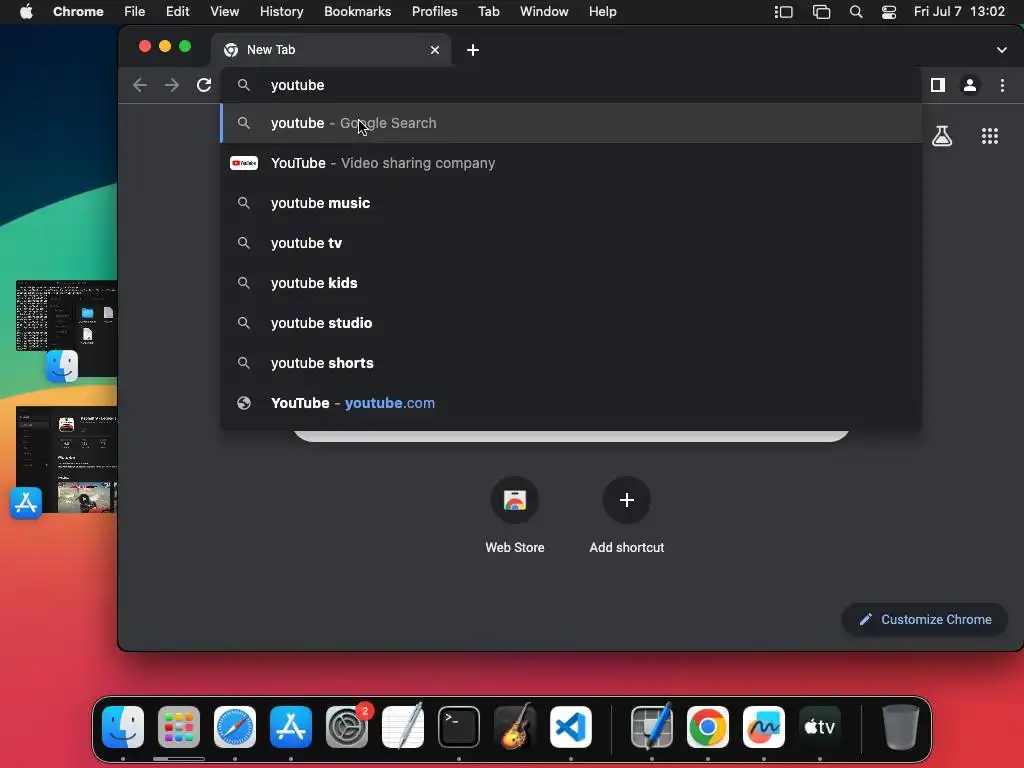Open the Edit menu
Screen dimensions: 1024x768
point(177,12)
